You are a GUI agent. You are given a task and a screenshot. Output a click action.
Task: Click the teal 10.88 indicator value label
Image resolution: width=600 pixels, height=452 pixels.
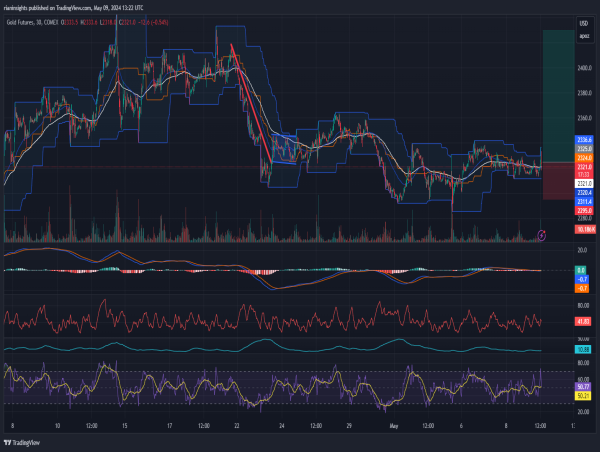pyautogui.click(x=583, y=349)
